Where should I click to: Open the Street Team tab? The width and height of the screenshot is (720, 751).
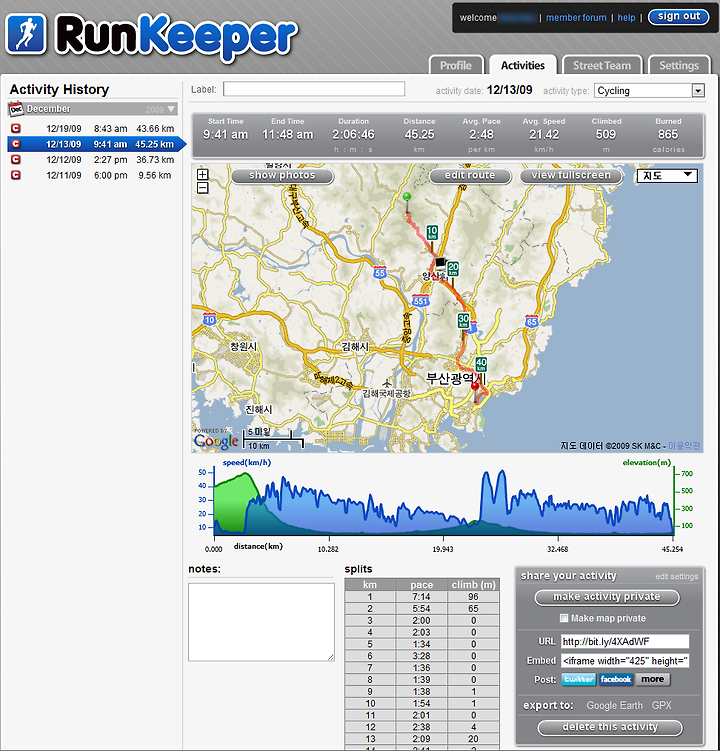click(602, 65)
